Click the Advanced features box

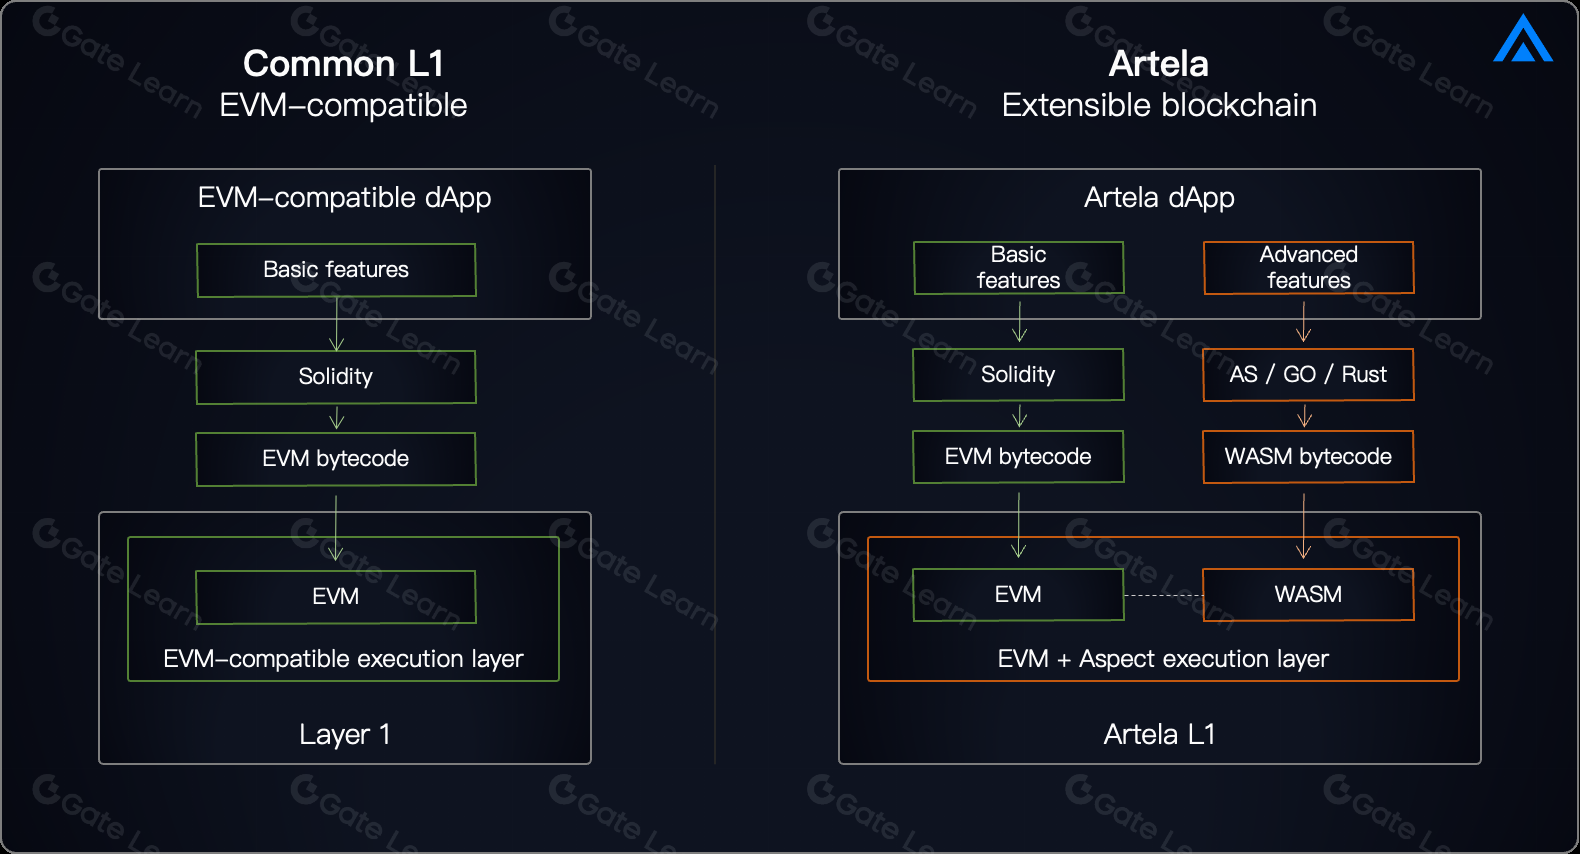[x=1308, y=268]
